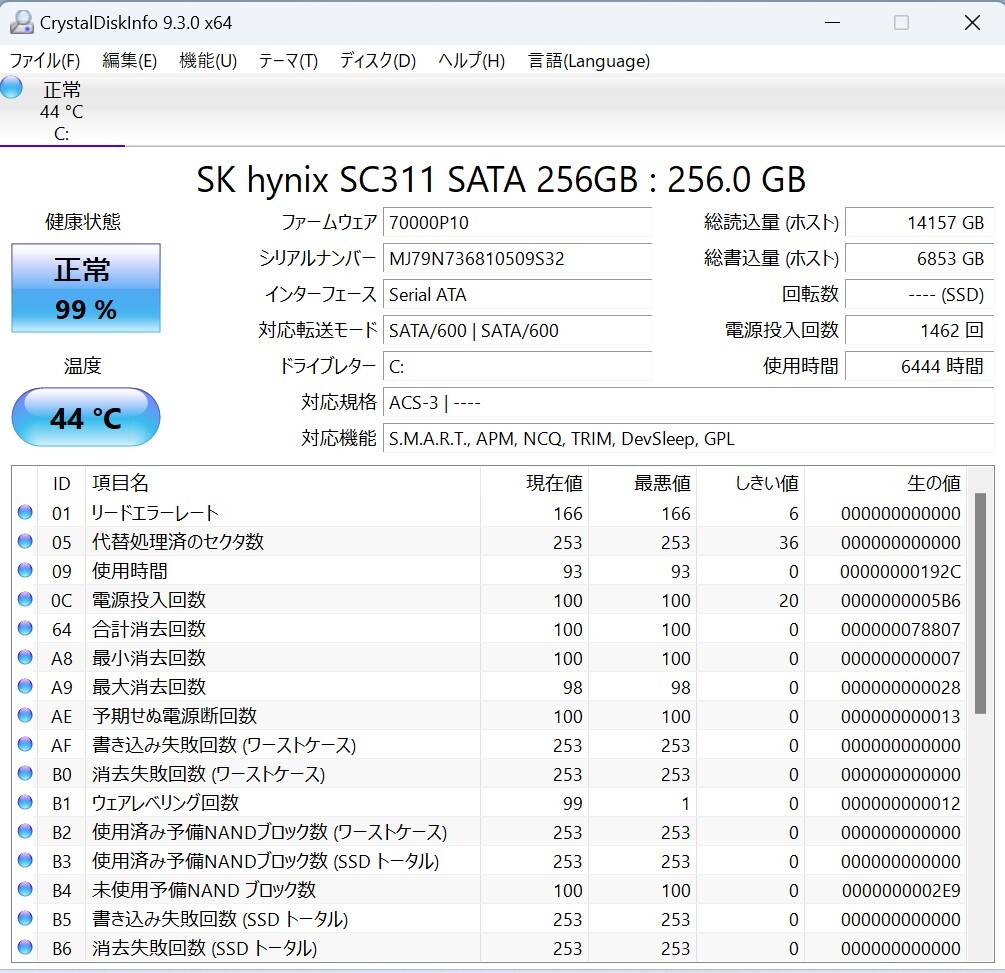Select the ウェアレベリング回数 row name
The image size is (1005, 973).
pos(165,803)
